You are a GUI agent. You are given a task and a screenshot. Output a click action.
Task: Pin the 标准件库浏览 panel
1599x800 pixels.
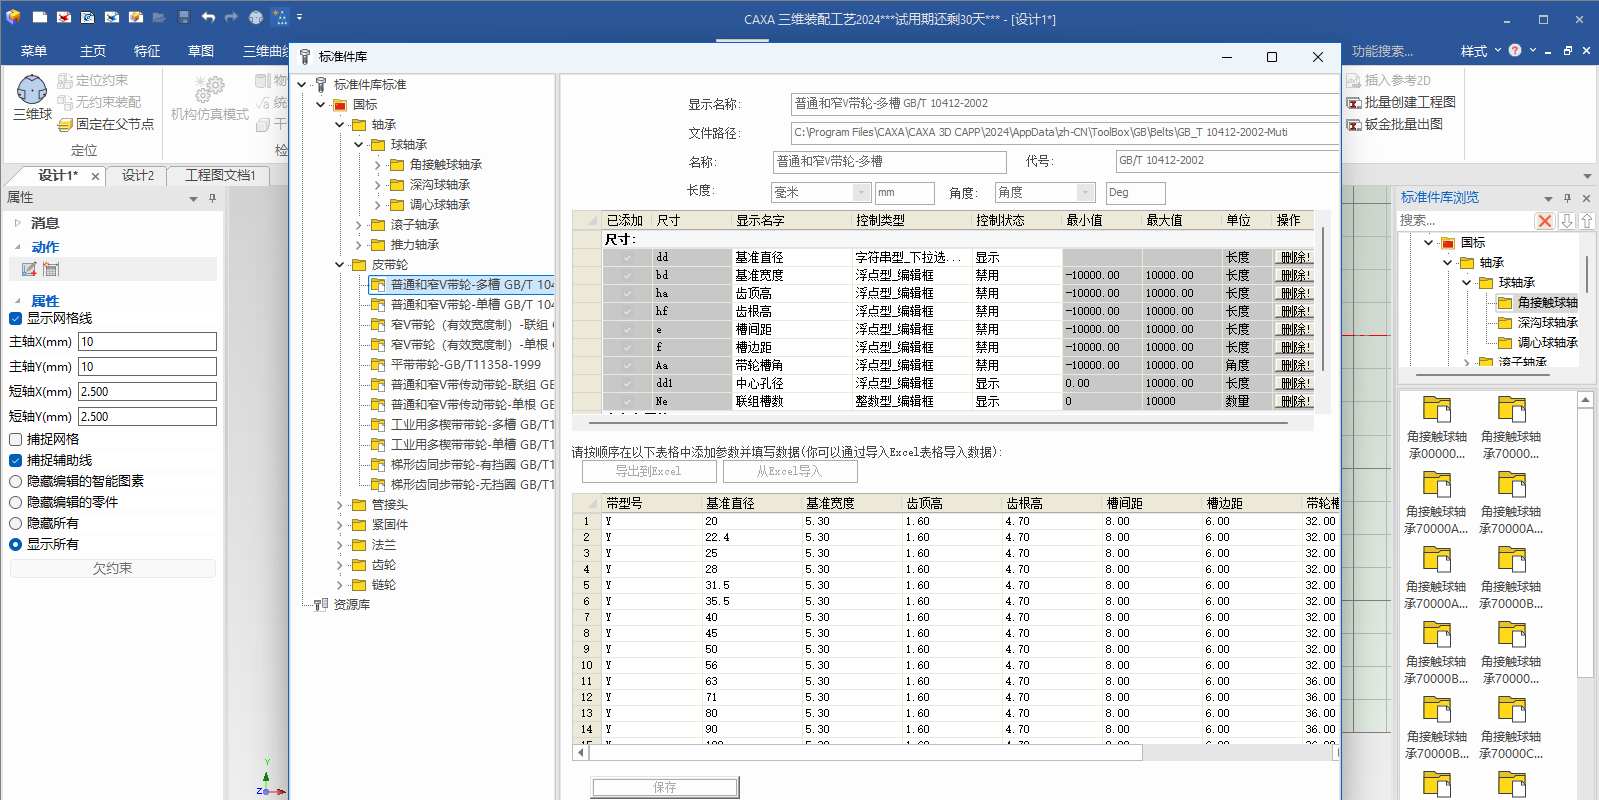[1567, 198]
